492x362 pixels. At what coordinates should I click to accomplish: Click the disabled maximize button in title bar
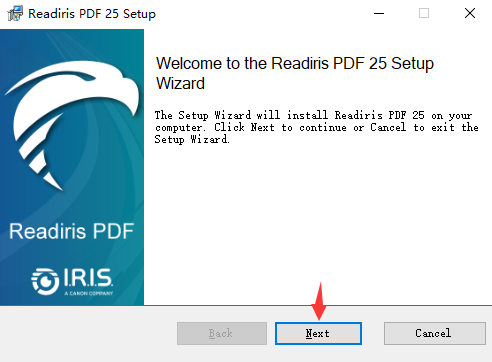pyautogui.click(x=424, y=13)
